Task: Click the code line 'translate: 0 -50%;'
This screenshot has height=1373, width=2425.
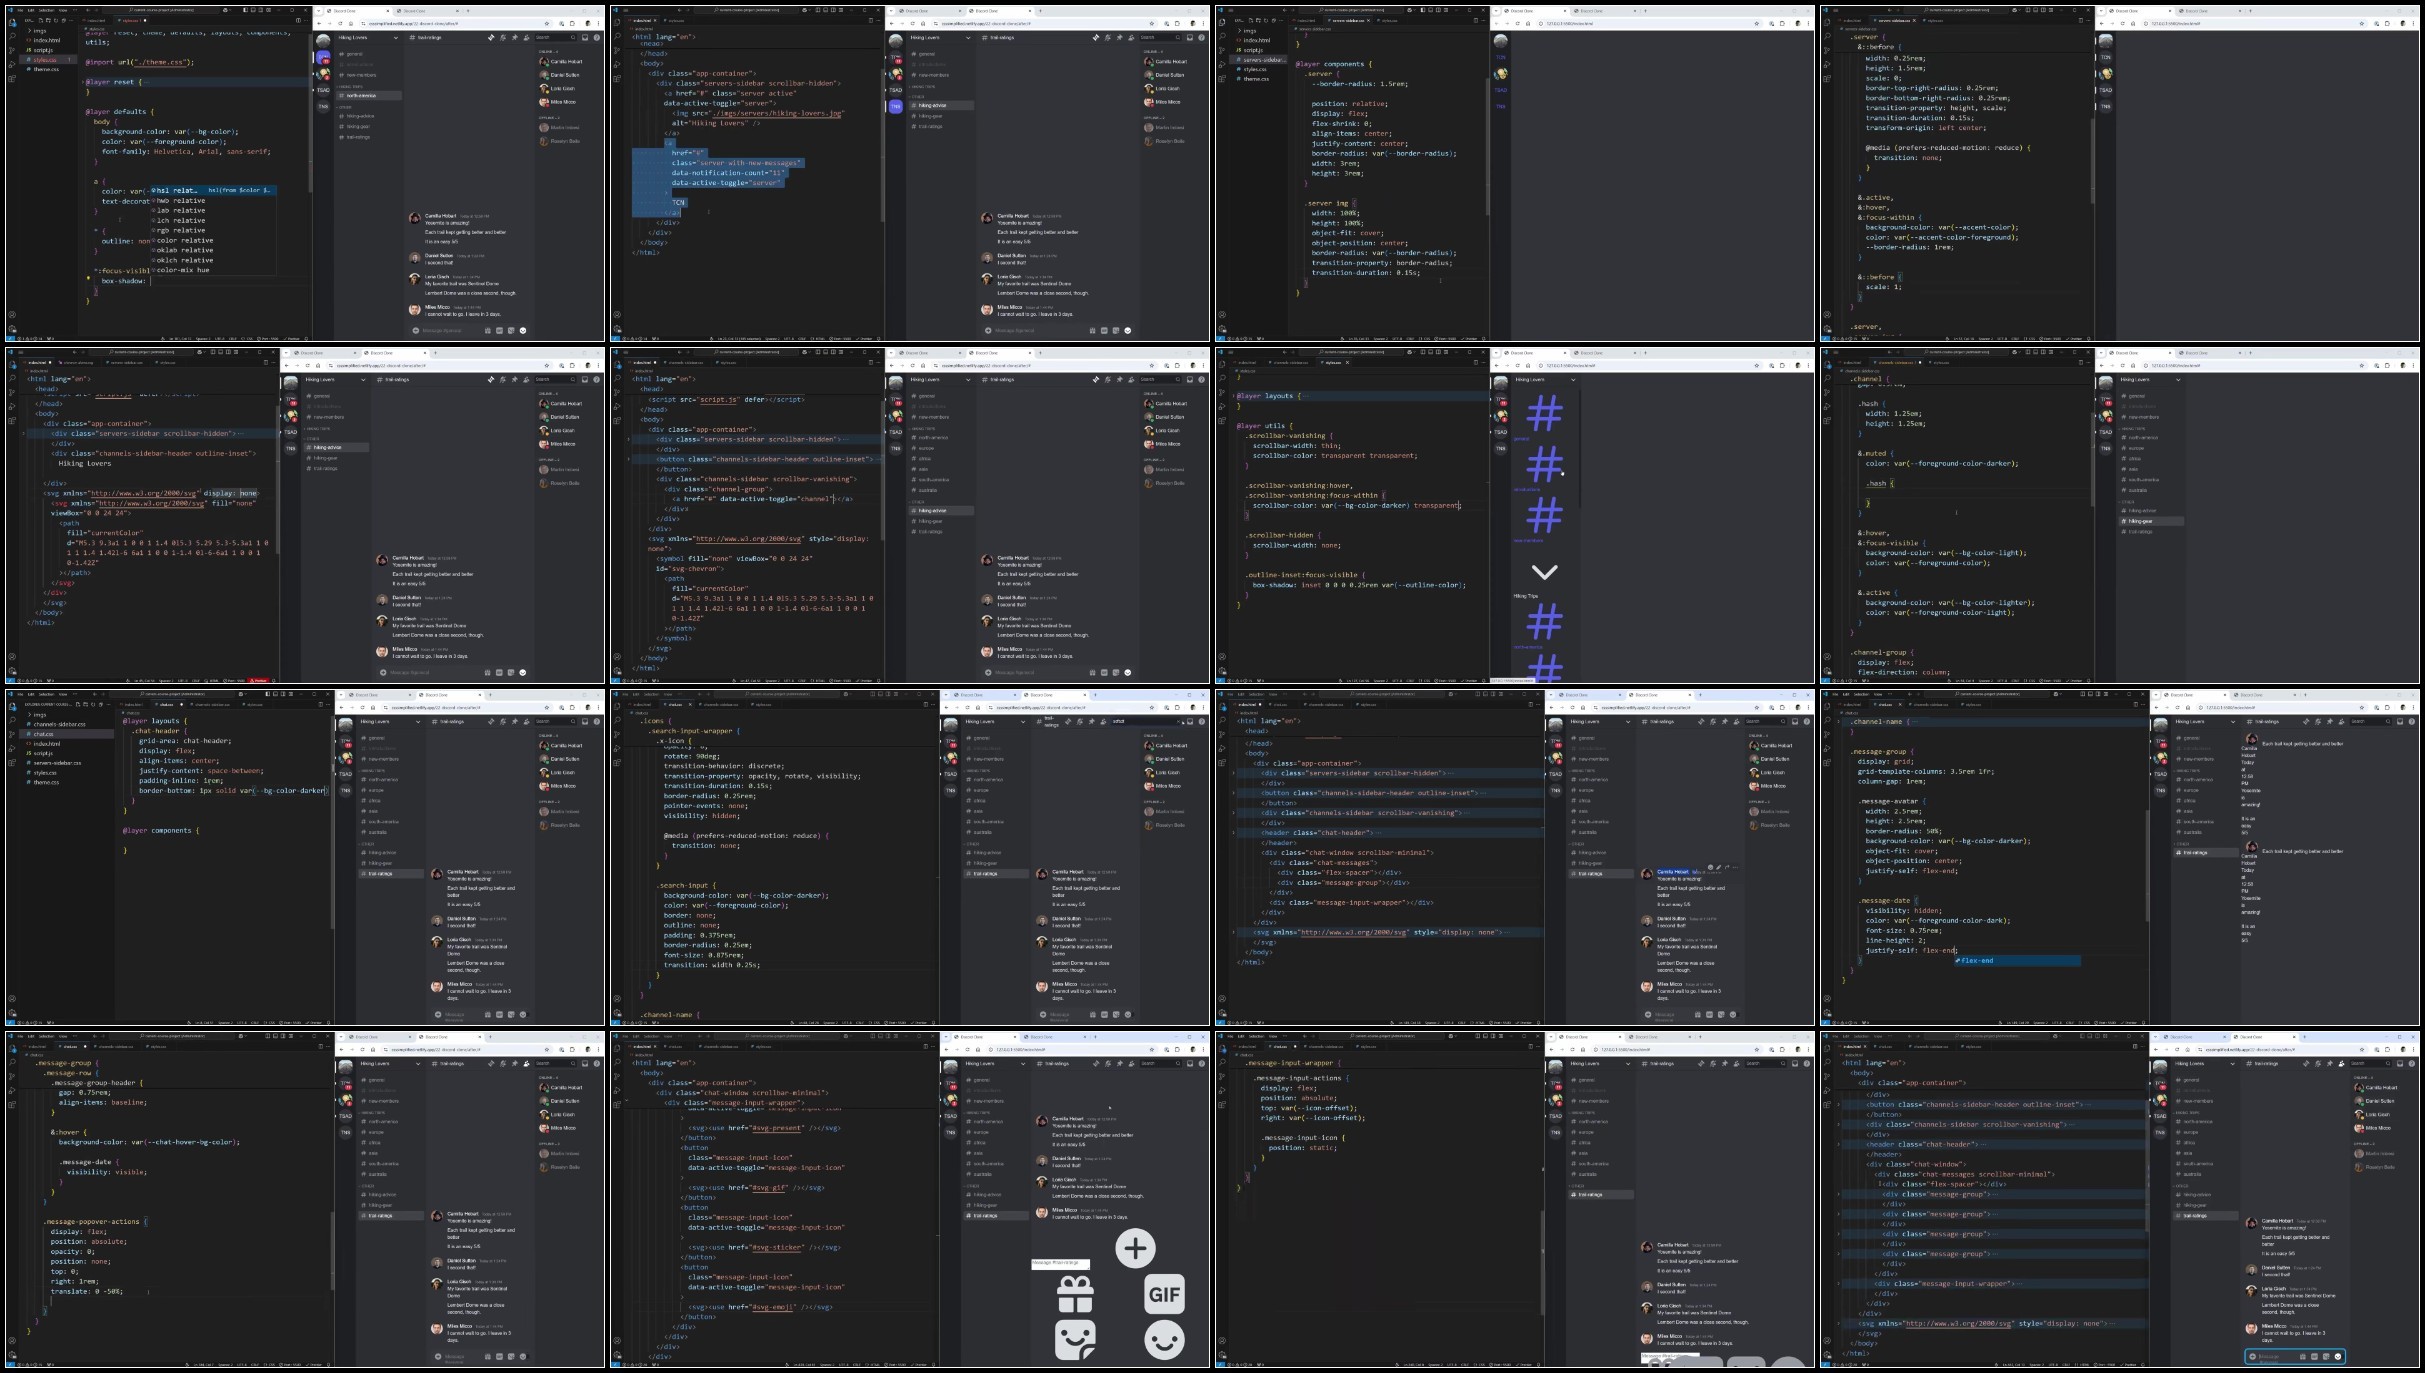Action: pos(86,1291)
